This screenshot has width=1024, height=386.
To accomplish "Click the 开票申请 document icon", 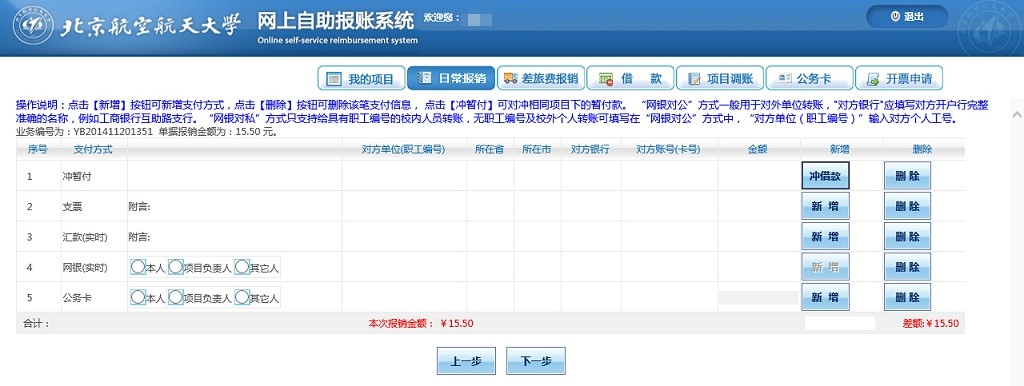I will [872, 80].
